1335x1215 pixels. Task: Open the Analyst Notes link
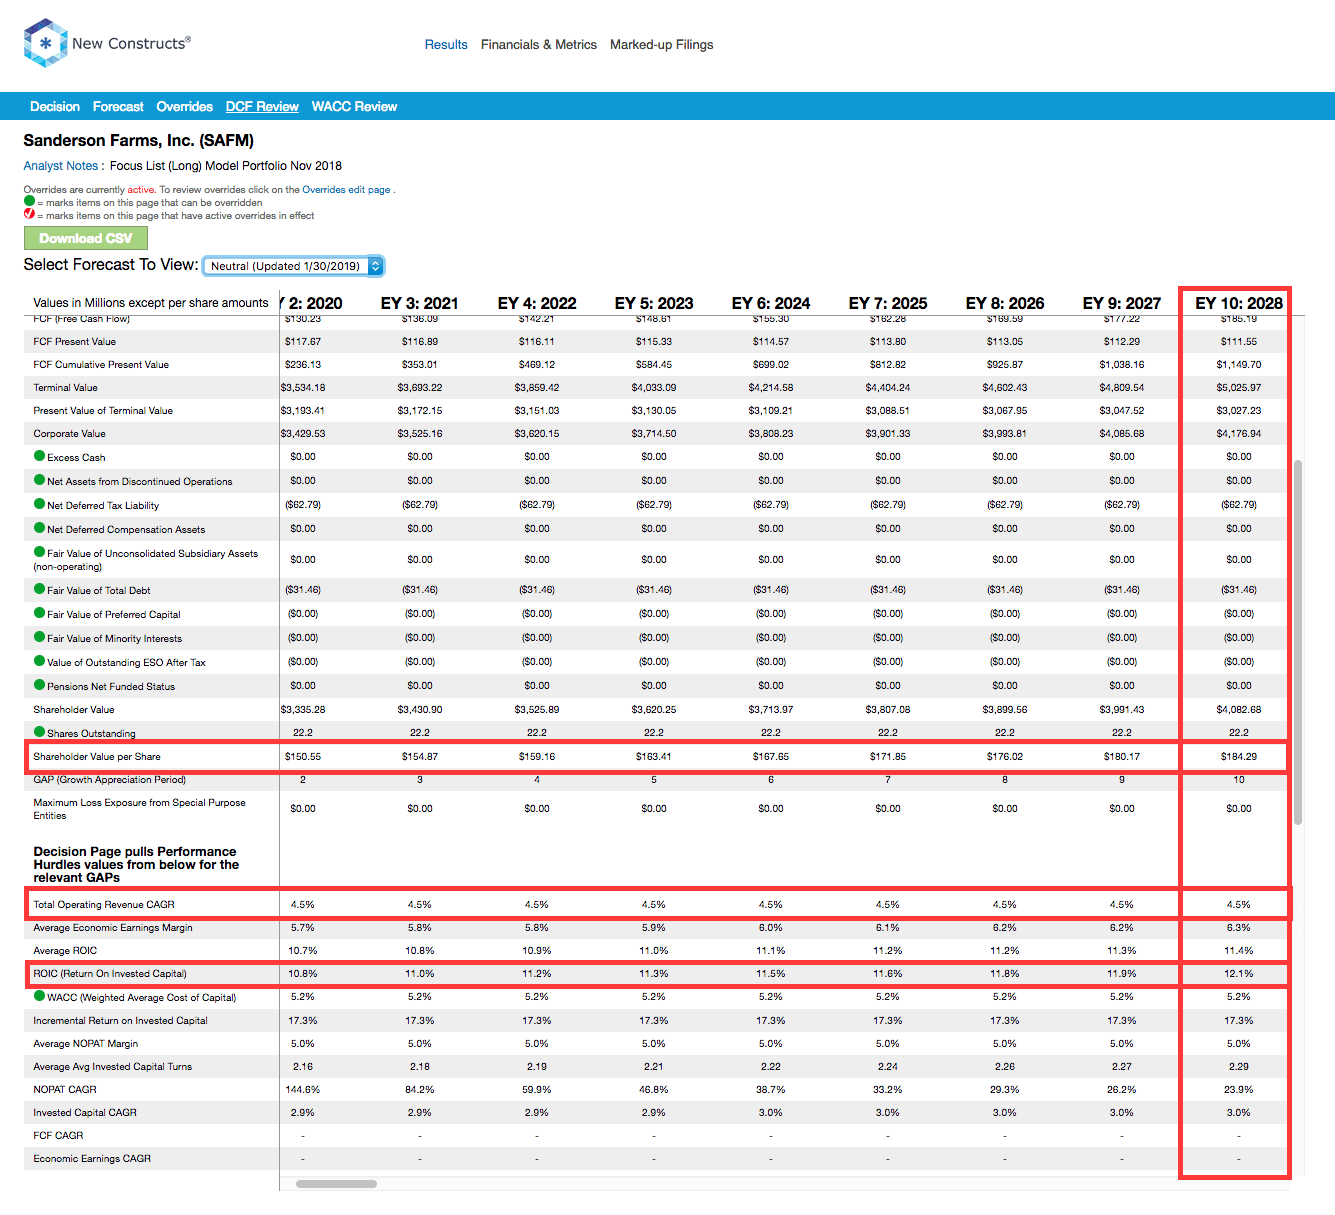pyautogui.click(x=61, y=166)
